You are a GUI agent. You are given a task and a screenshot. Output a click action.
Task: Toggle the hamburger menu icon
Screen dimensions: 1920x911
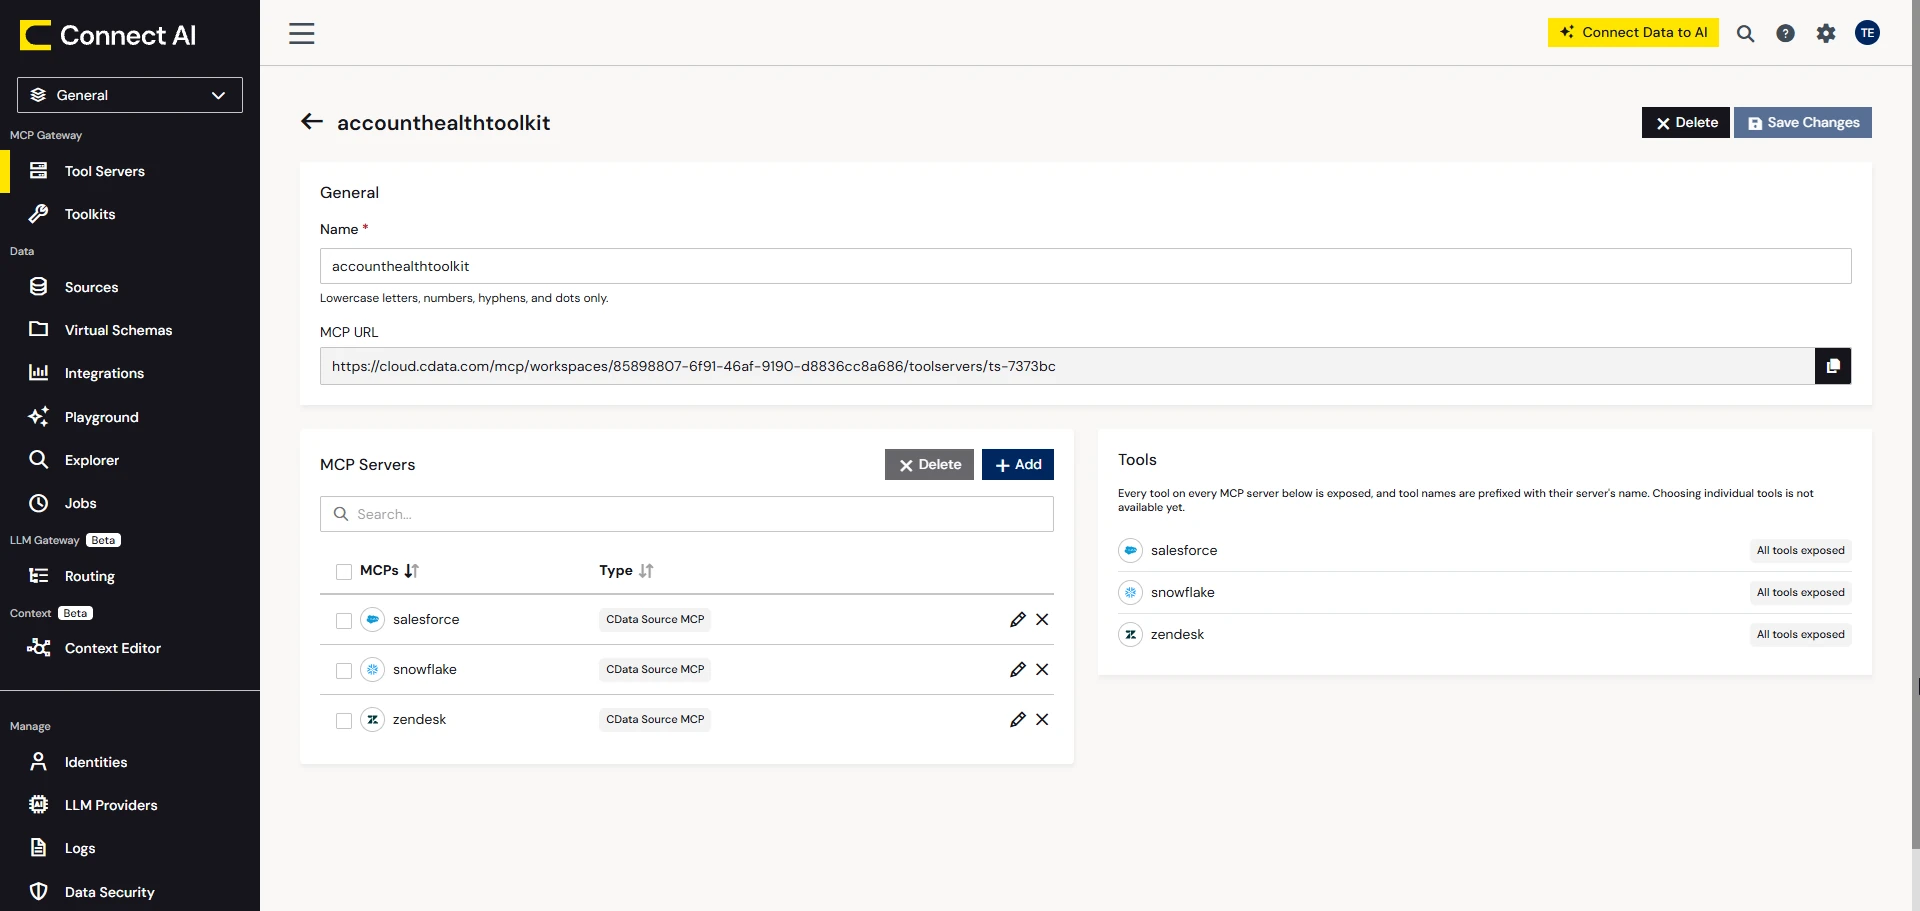[302, 33]
